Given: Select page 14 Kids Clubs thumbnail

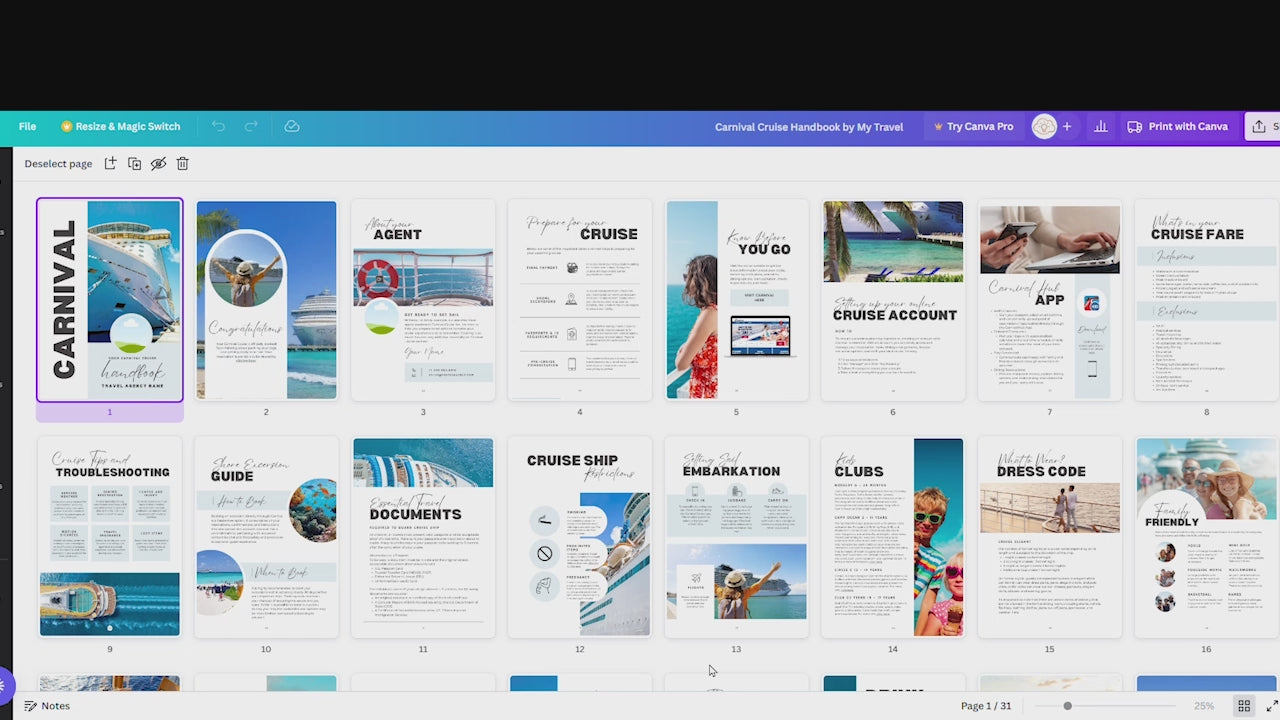Looking at the screenshot, I should pyautogui.click(x=893, y=537).
